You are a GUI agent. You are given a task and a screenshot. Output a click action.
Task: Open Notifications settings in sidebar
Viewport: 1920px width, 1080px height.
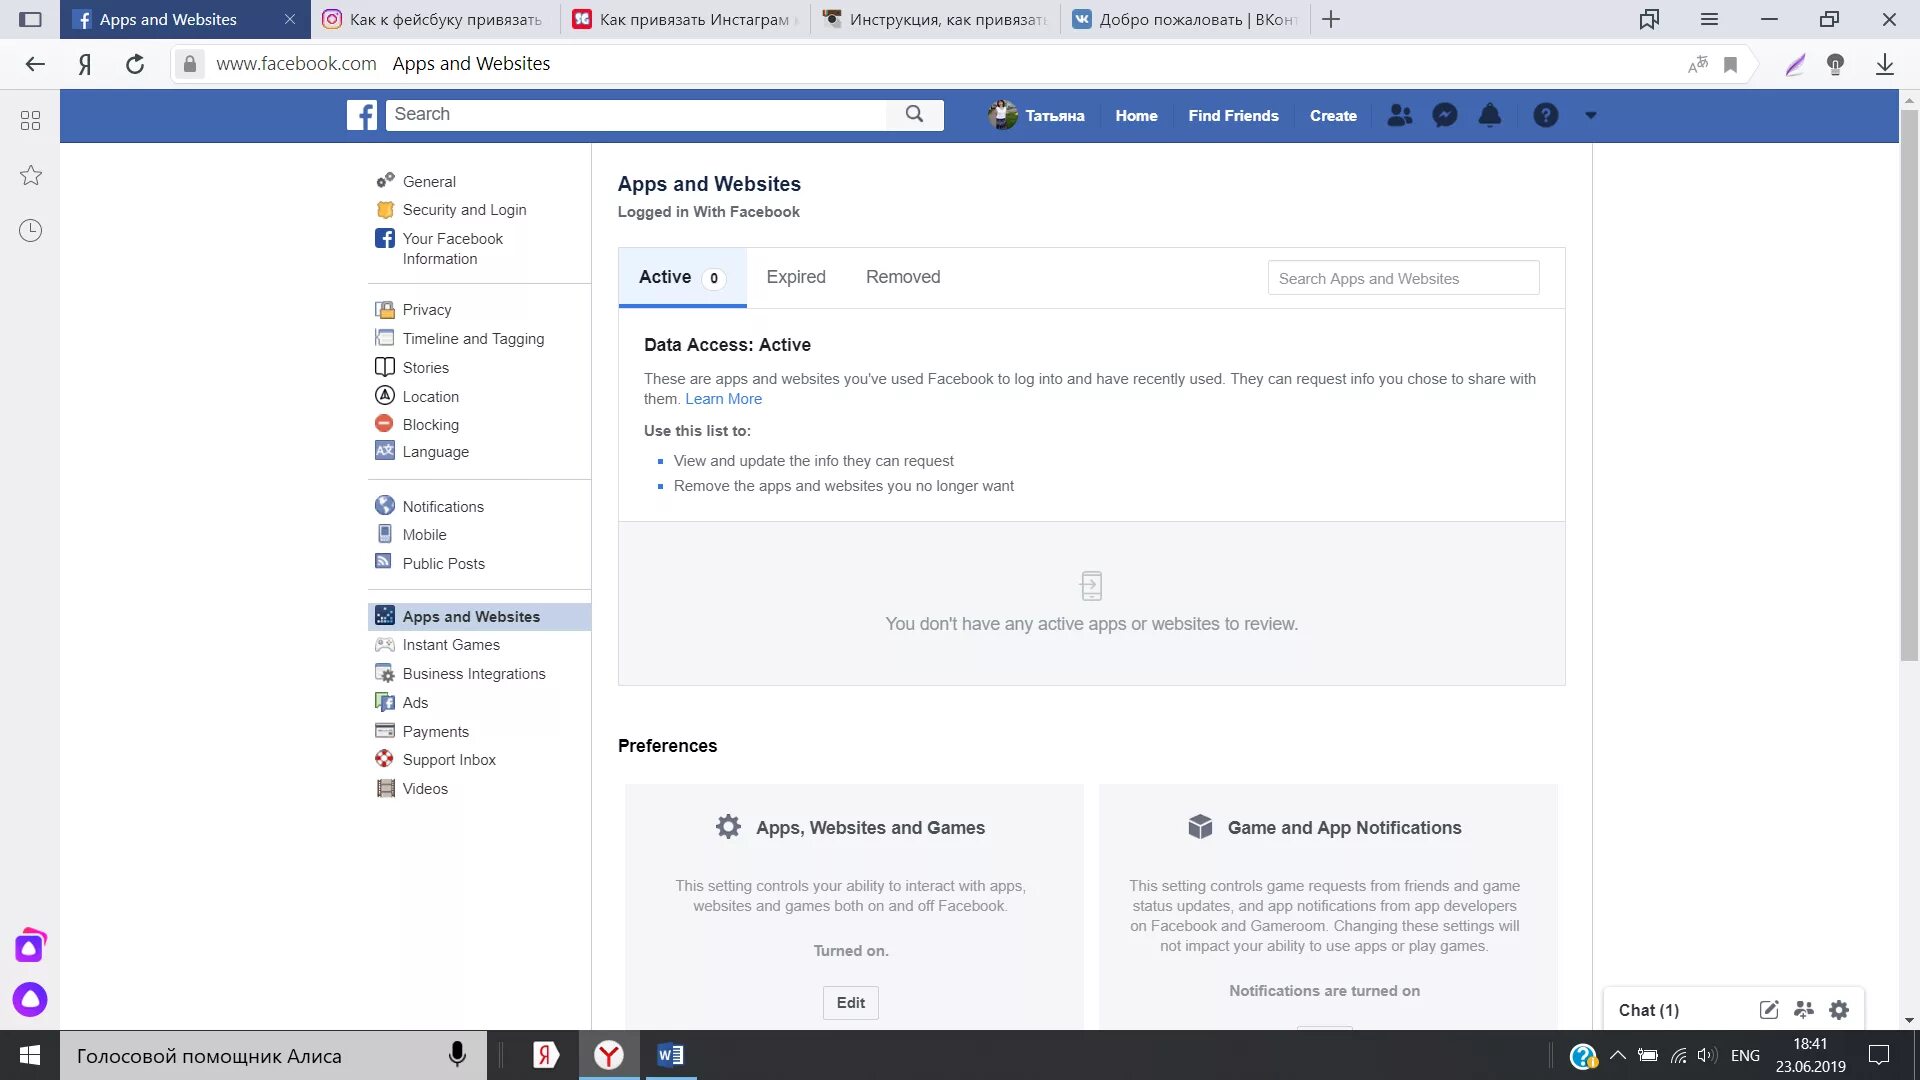click(443, 507)
